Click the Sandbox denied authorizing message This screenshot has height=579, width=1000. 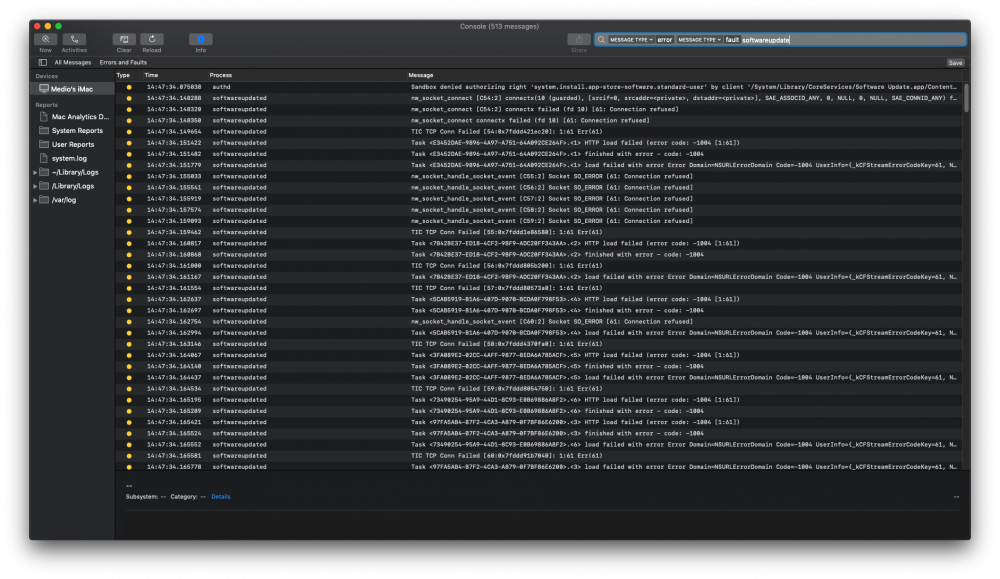coord(684,87)
